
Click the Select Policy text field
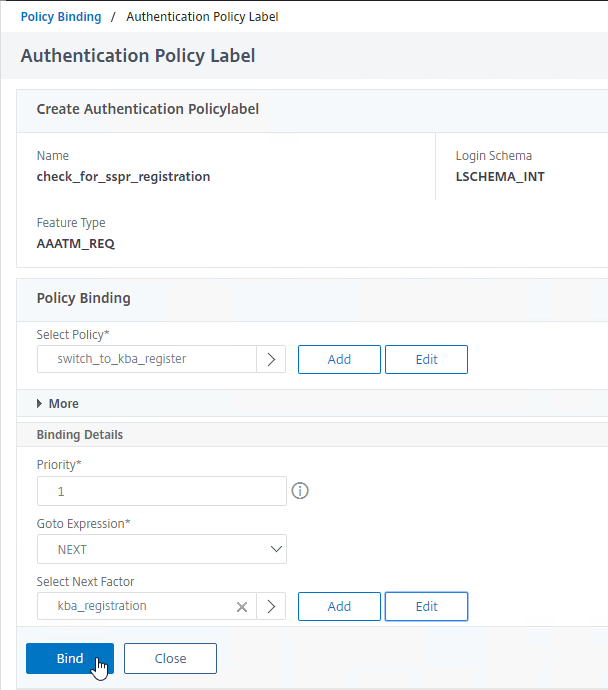point(147,359)
